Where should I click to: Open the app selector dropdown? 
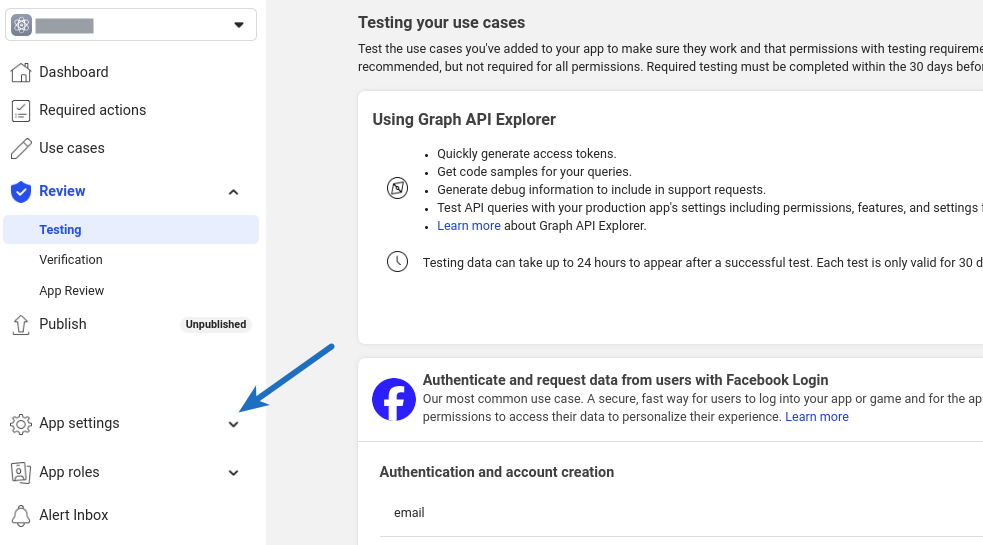[x=131, y=24]
